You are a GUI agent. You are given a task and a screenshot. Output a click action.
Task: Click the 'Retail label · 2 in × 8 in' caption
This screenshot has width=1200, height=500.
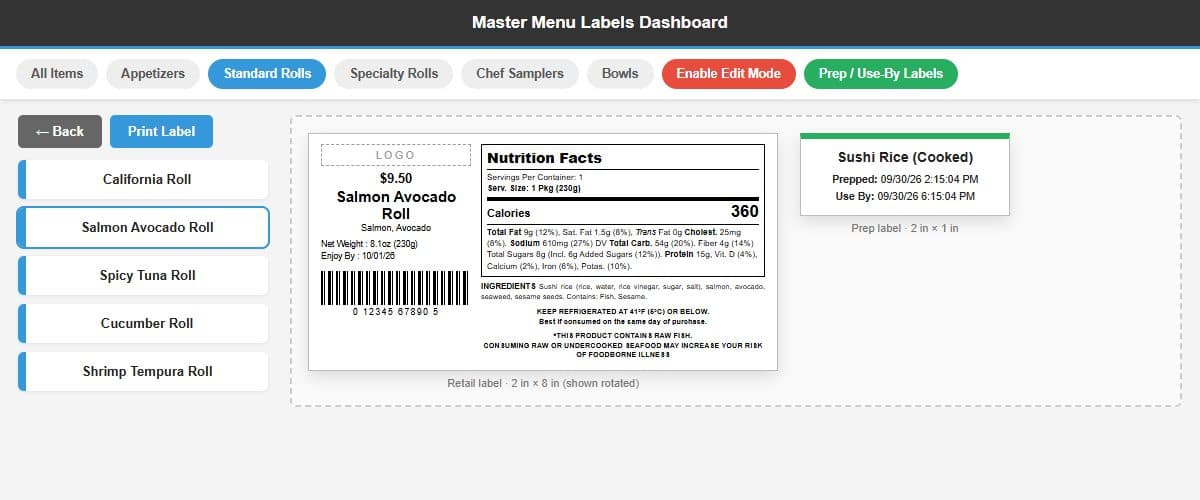[543, 383]
